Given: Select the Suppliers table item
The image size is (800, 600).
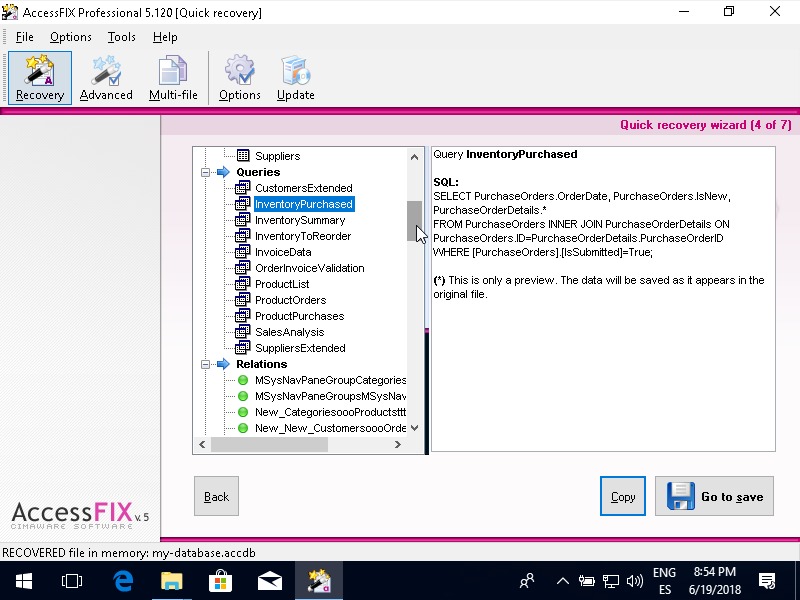Looking at the screenshot, I should pos(277,156).
